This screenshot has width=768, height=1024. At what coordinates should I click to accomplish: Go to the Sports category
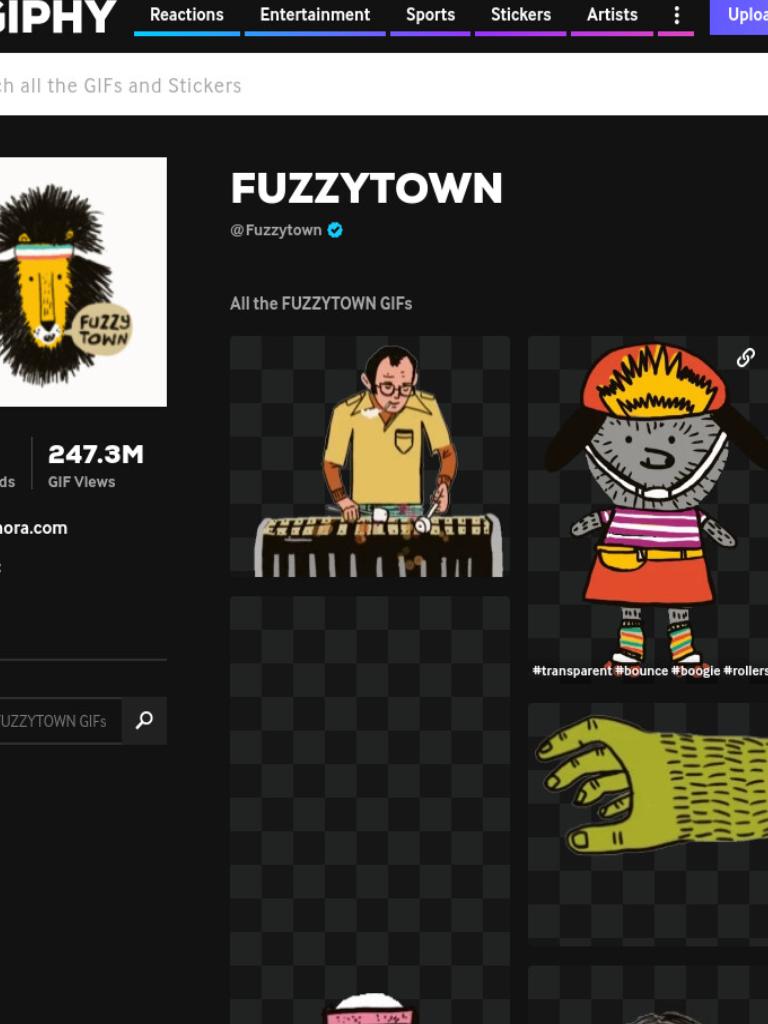(x=430, y=15)
